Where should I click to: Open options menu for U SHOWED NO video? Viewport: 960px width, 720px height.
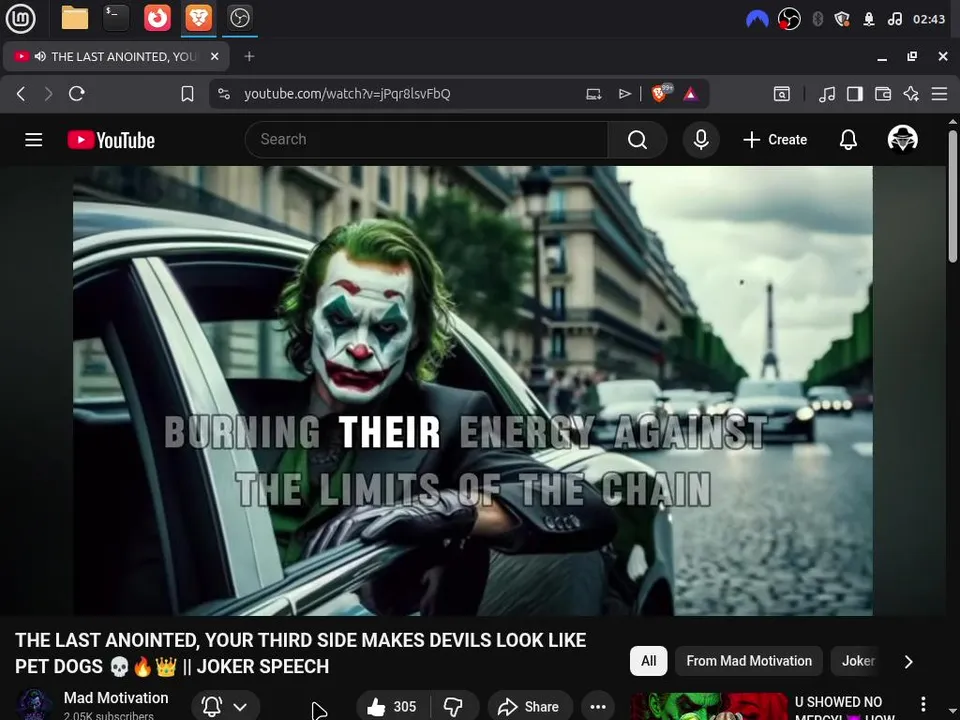(x=923, y=704)
